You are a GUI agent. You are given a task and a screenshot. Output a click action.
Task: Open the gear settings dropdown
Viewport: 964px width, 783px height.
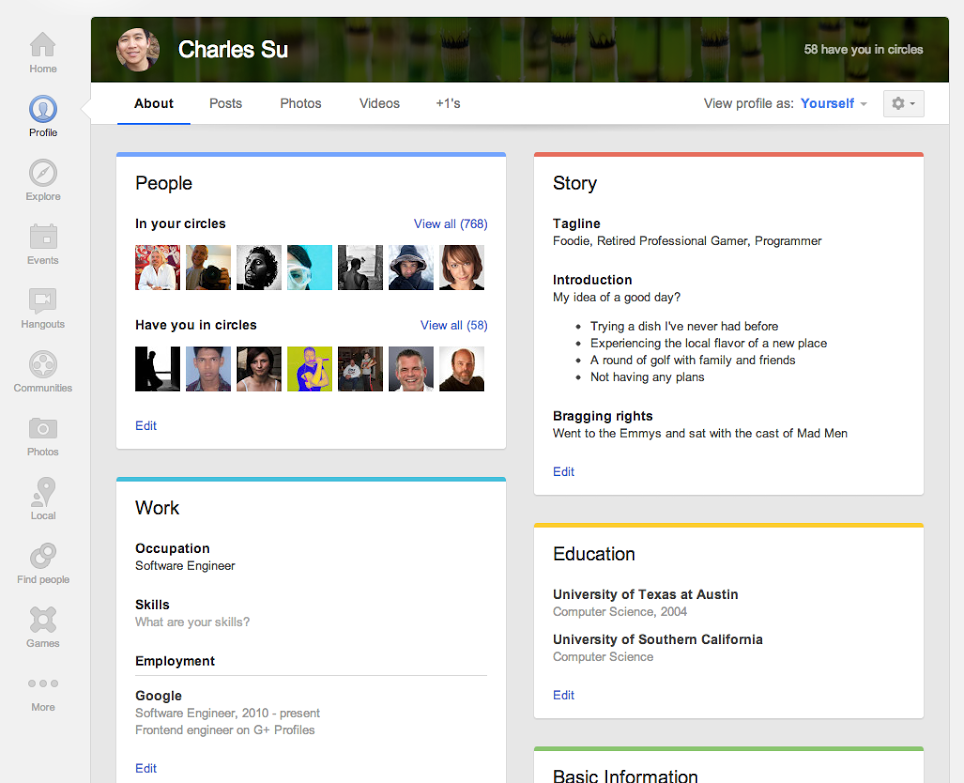[903, 104]
